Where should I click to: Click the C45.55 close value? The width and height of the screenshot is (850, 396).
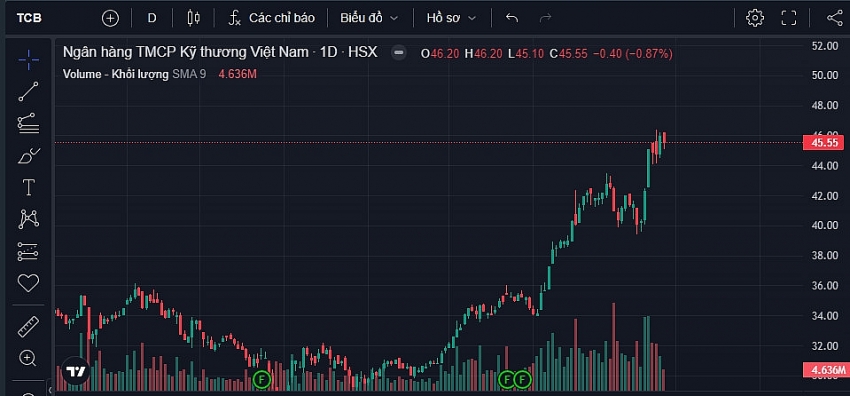click(x=568, y=54)
